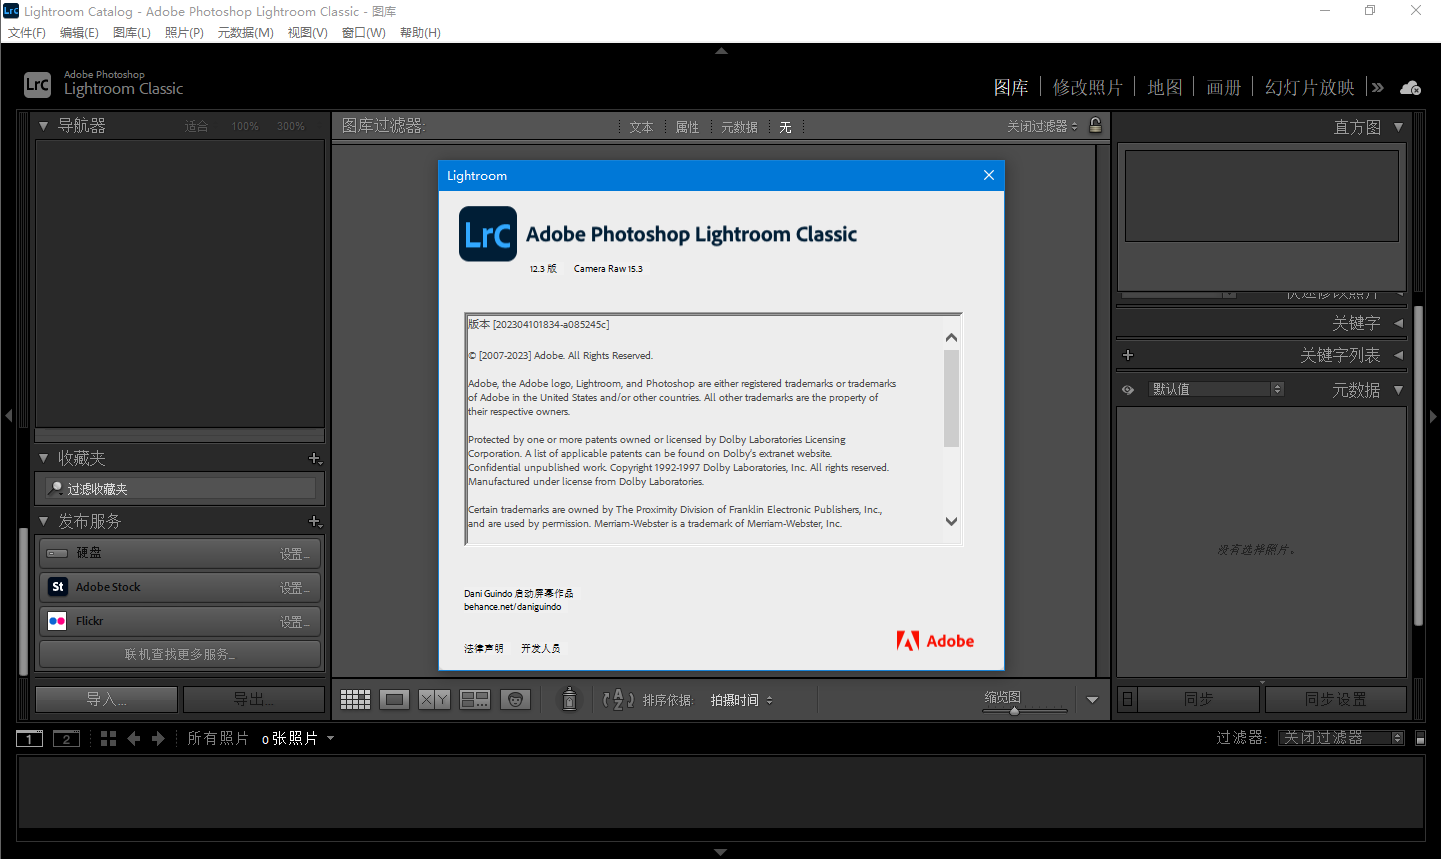This screenshot has height=859, width=1441.
Task: Open the 拍摄时间 sort order dropdown
Action: (x=741, y=701)
